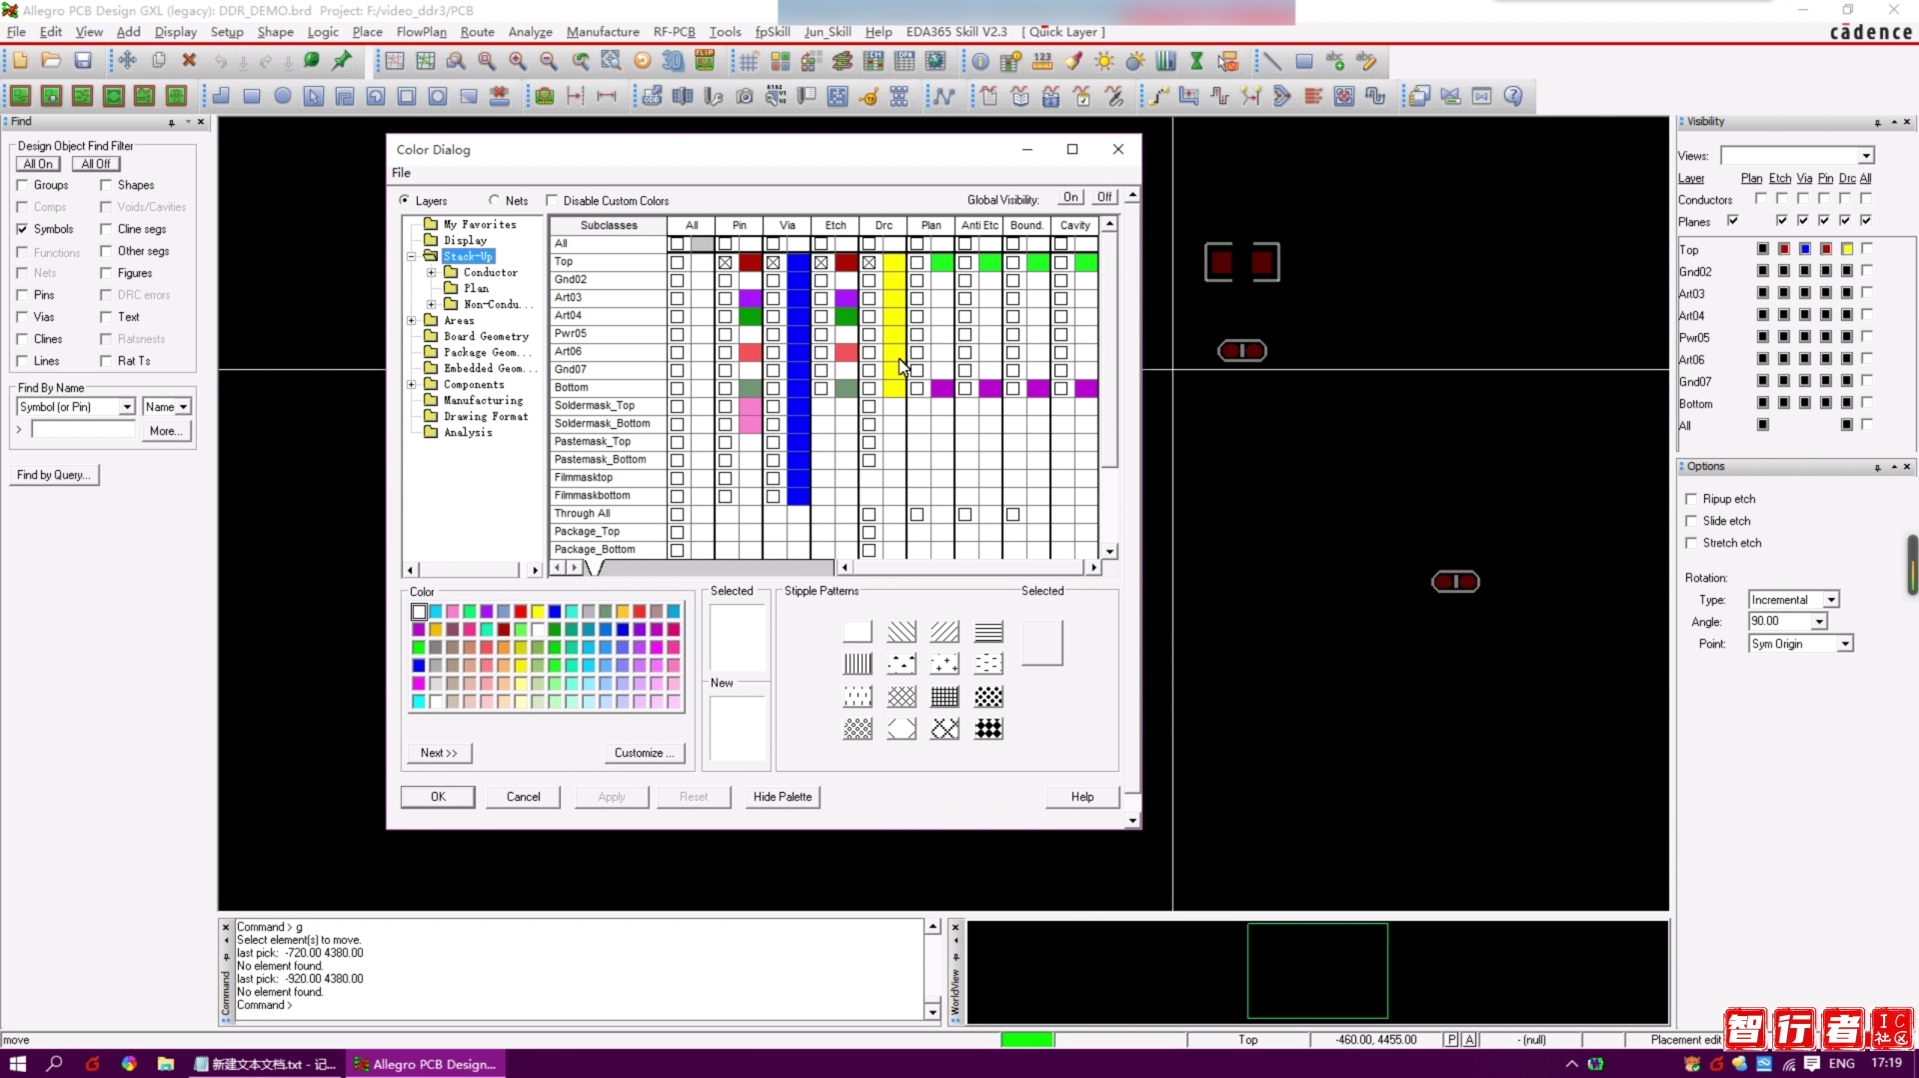The height and width of the screenshot is (1078, 1919).
Task: Open the Symbol (or Pin) dropdown
Action: click(x=127, y=407)
